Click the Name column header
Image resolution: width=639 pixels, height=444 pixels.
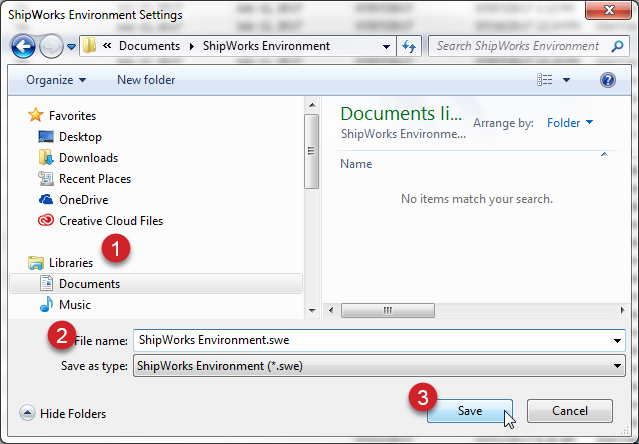point(356,164)
